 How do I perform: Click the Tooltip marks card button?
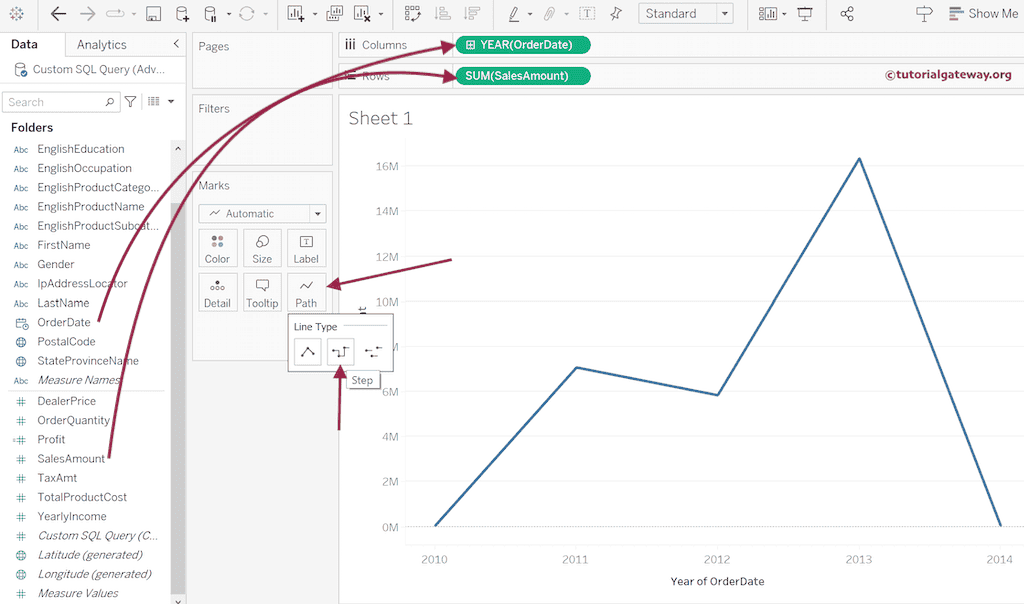(262, 293)
